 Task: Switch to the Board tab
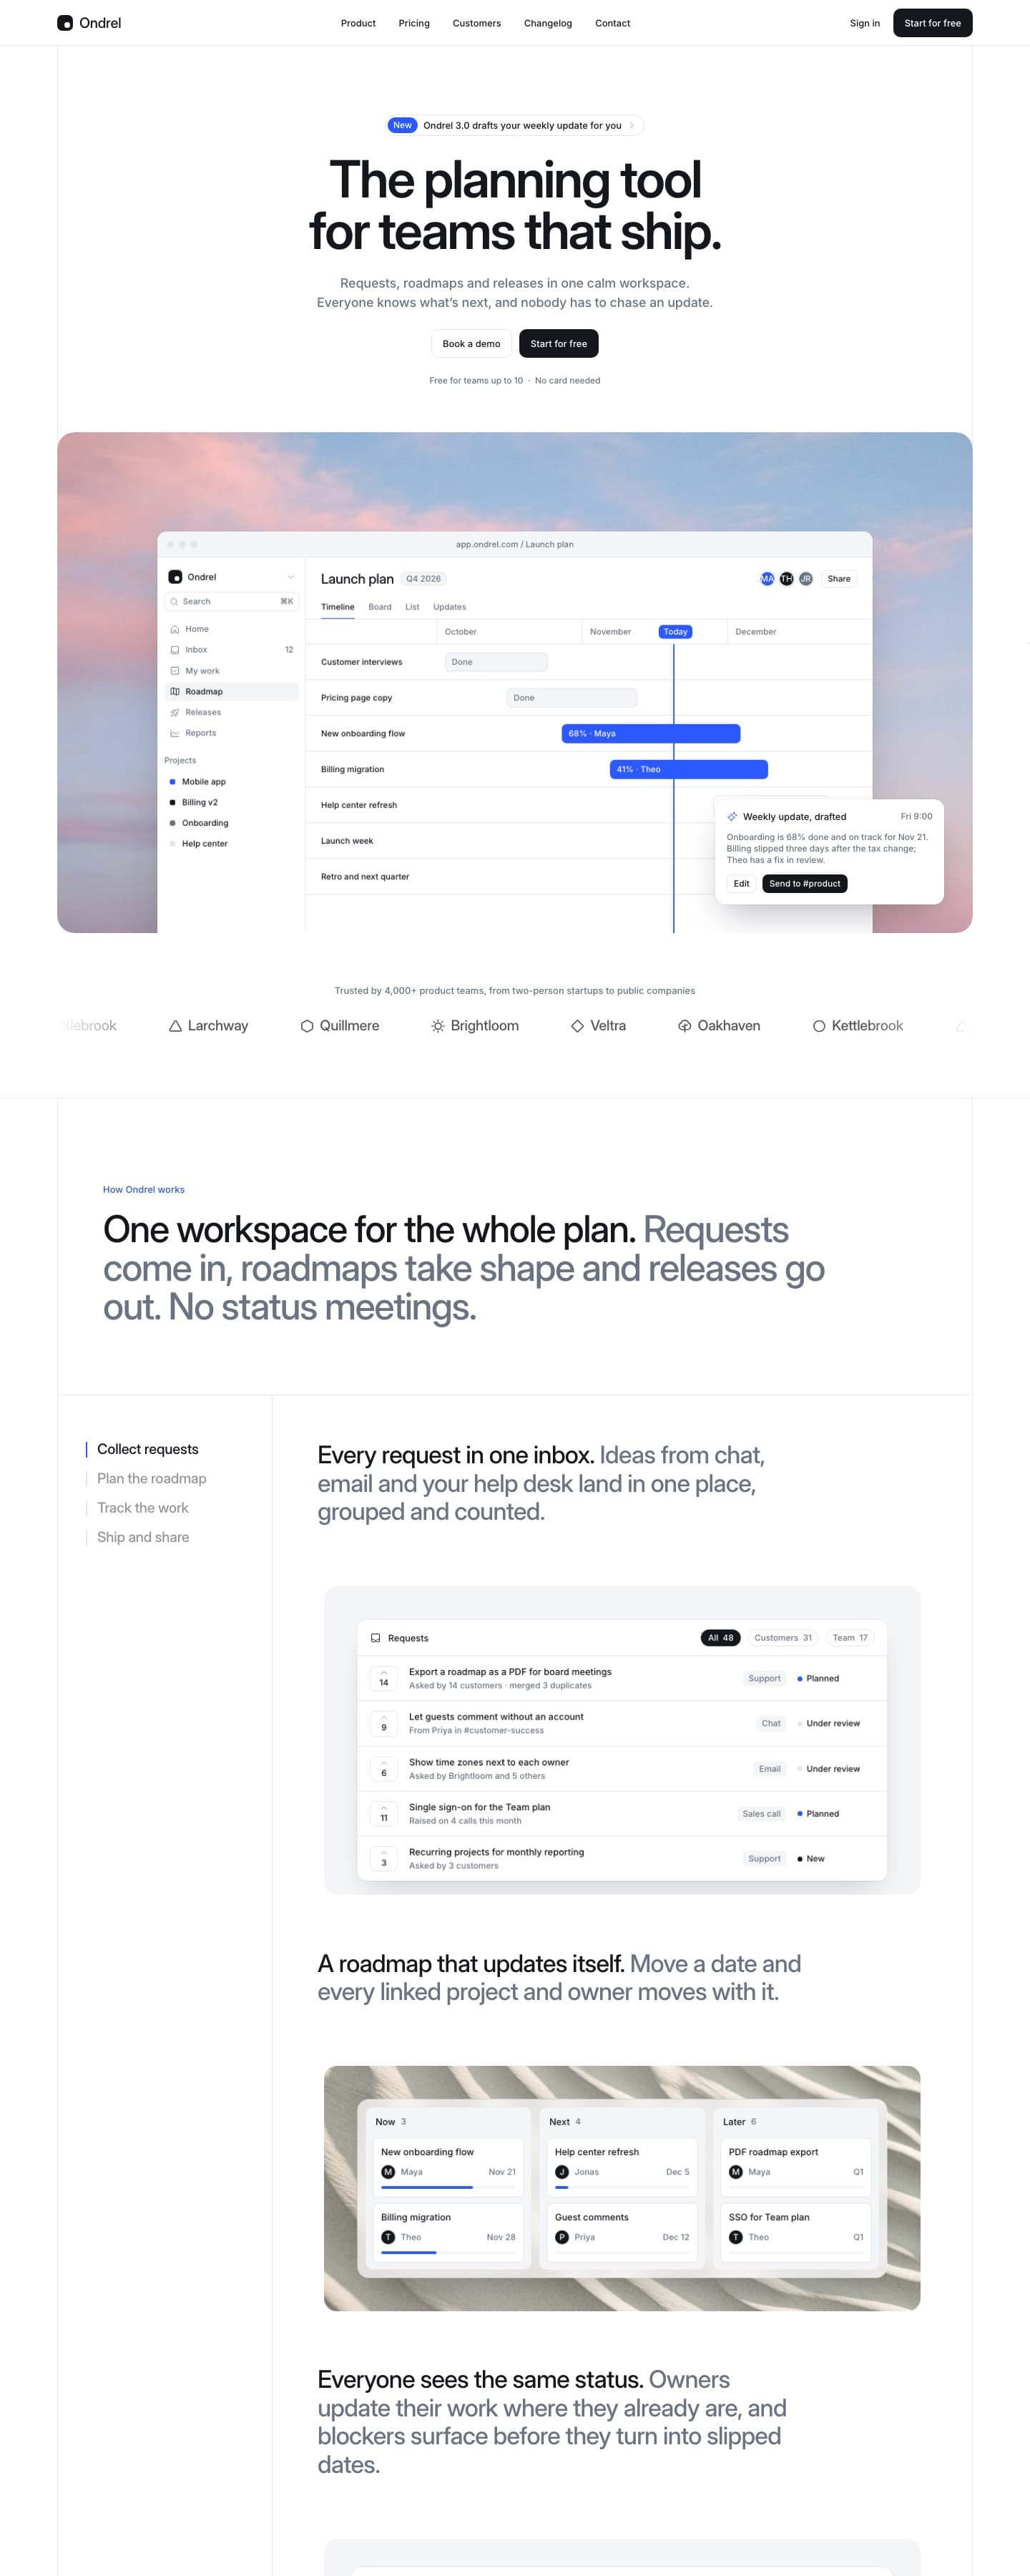click(380, 607)
